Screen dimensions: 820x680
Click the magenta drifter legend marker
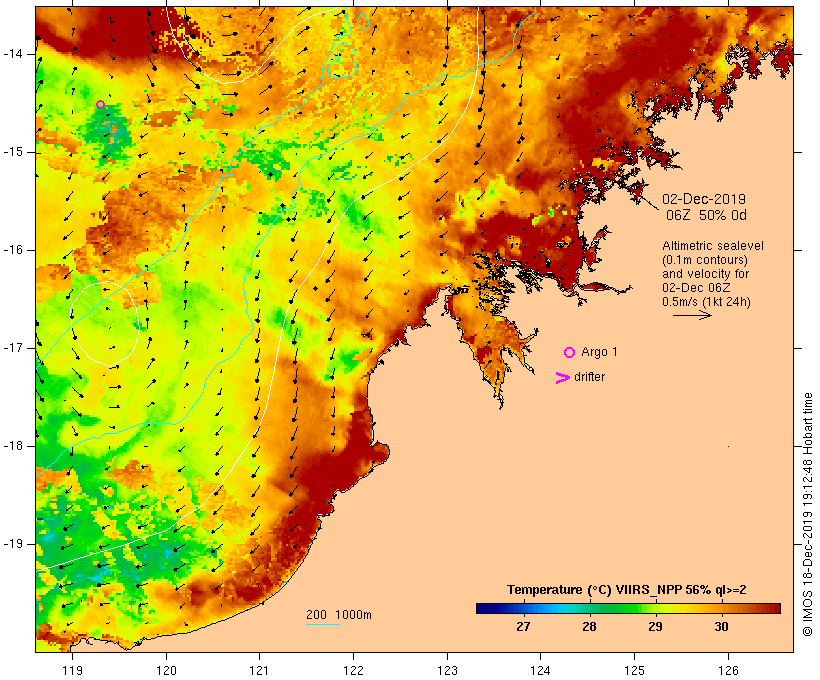(563, 378)
